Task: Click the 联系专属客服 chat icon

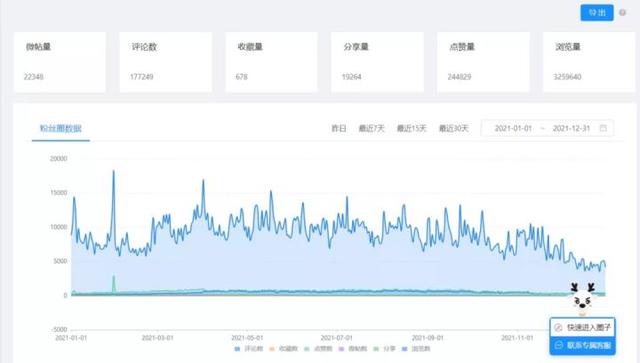Action: pyautogui.click(x=558, y=345)
